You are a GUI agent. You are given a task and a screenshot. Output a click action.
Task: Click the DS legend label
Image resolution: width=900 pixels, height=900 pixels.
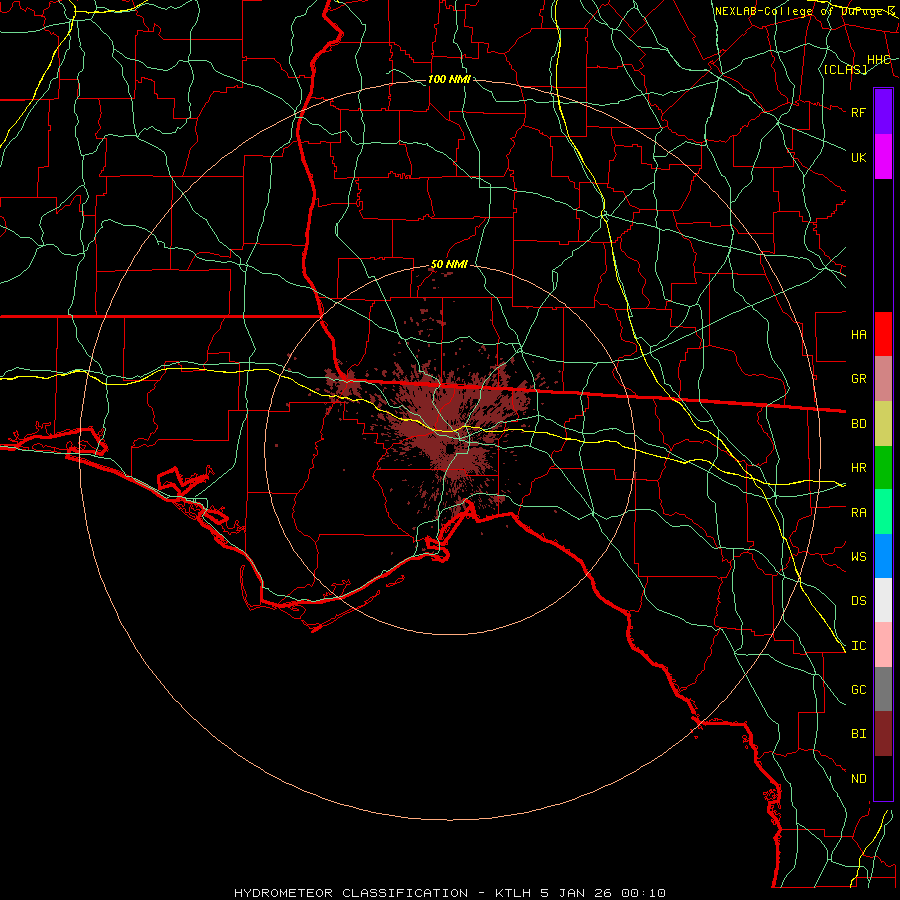click(859, 600)
